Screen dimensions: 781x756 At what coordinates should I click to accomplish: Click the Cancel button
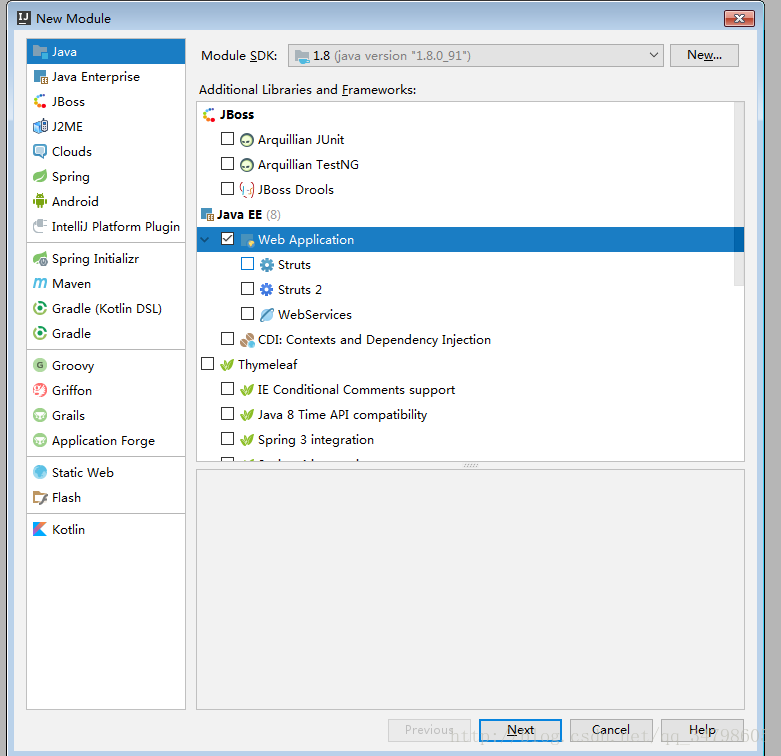coord(611,730)
